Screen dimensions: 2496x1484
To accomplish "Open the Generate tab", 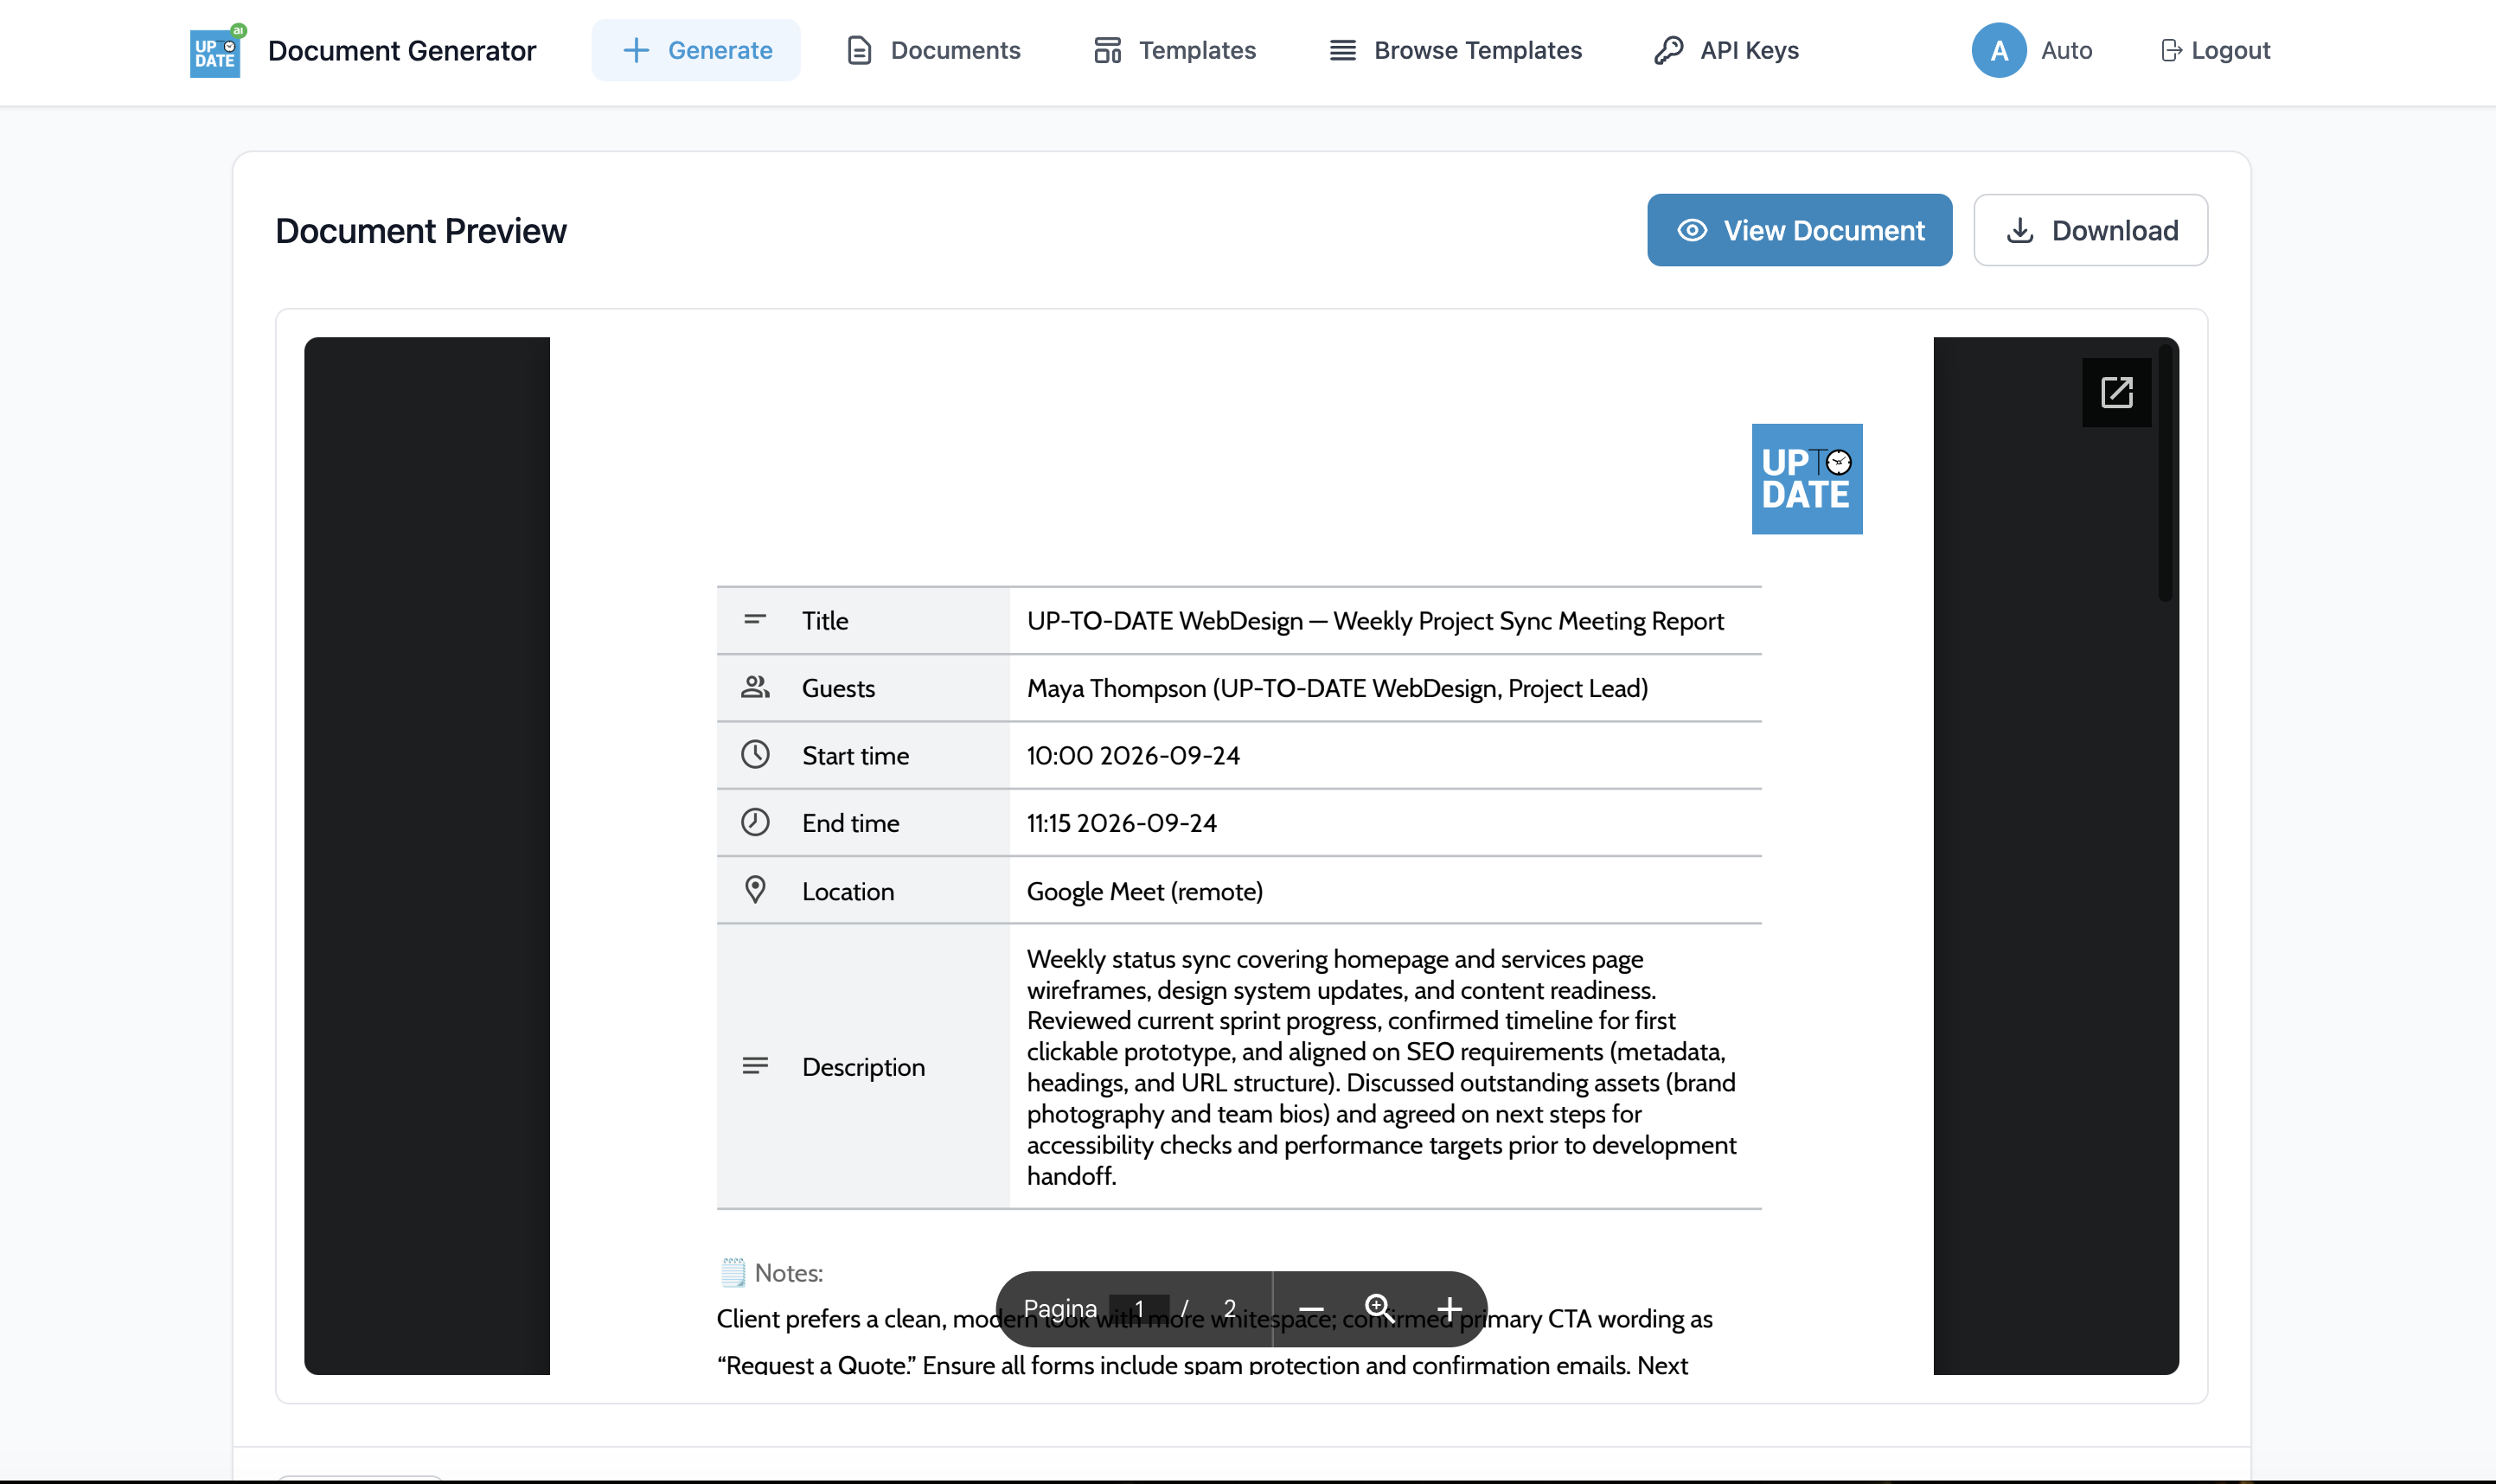I will point(696,50).
